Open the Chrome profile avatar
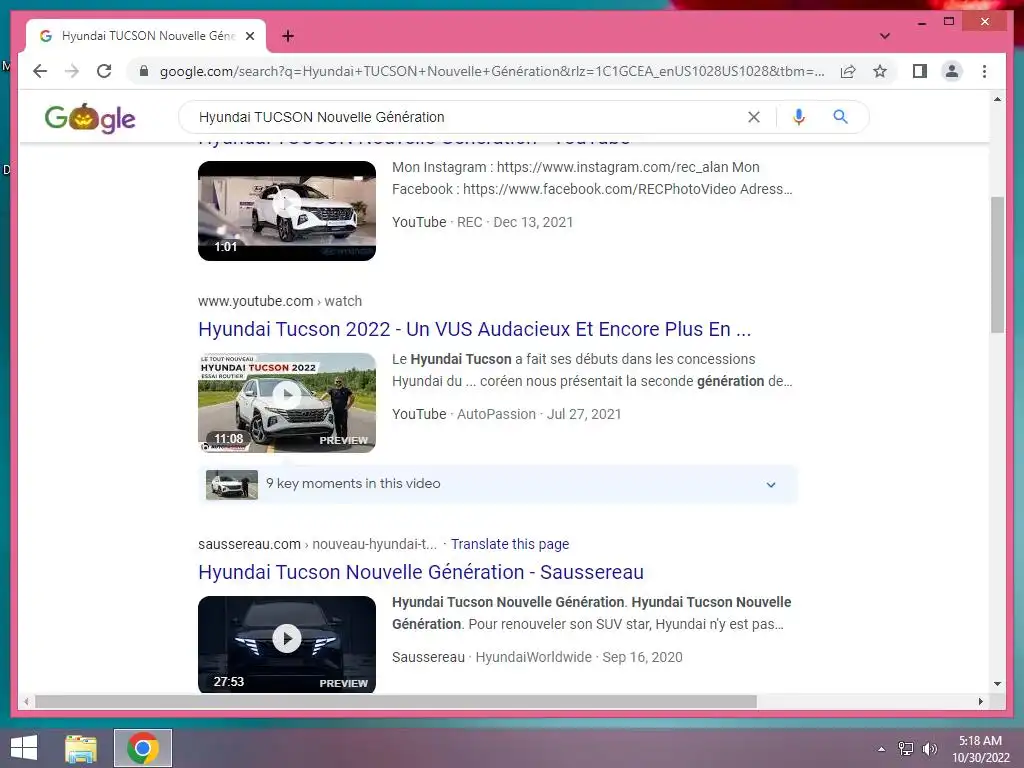 (952, 71)
